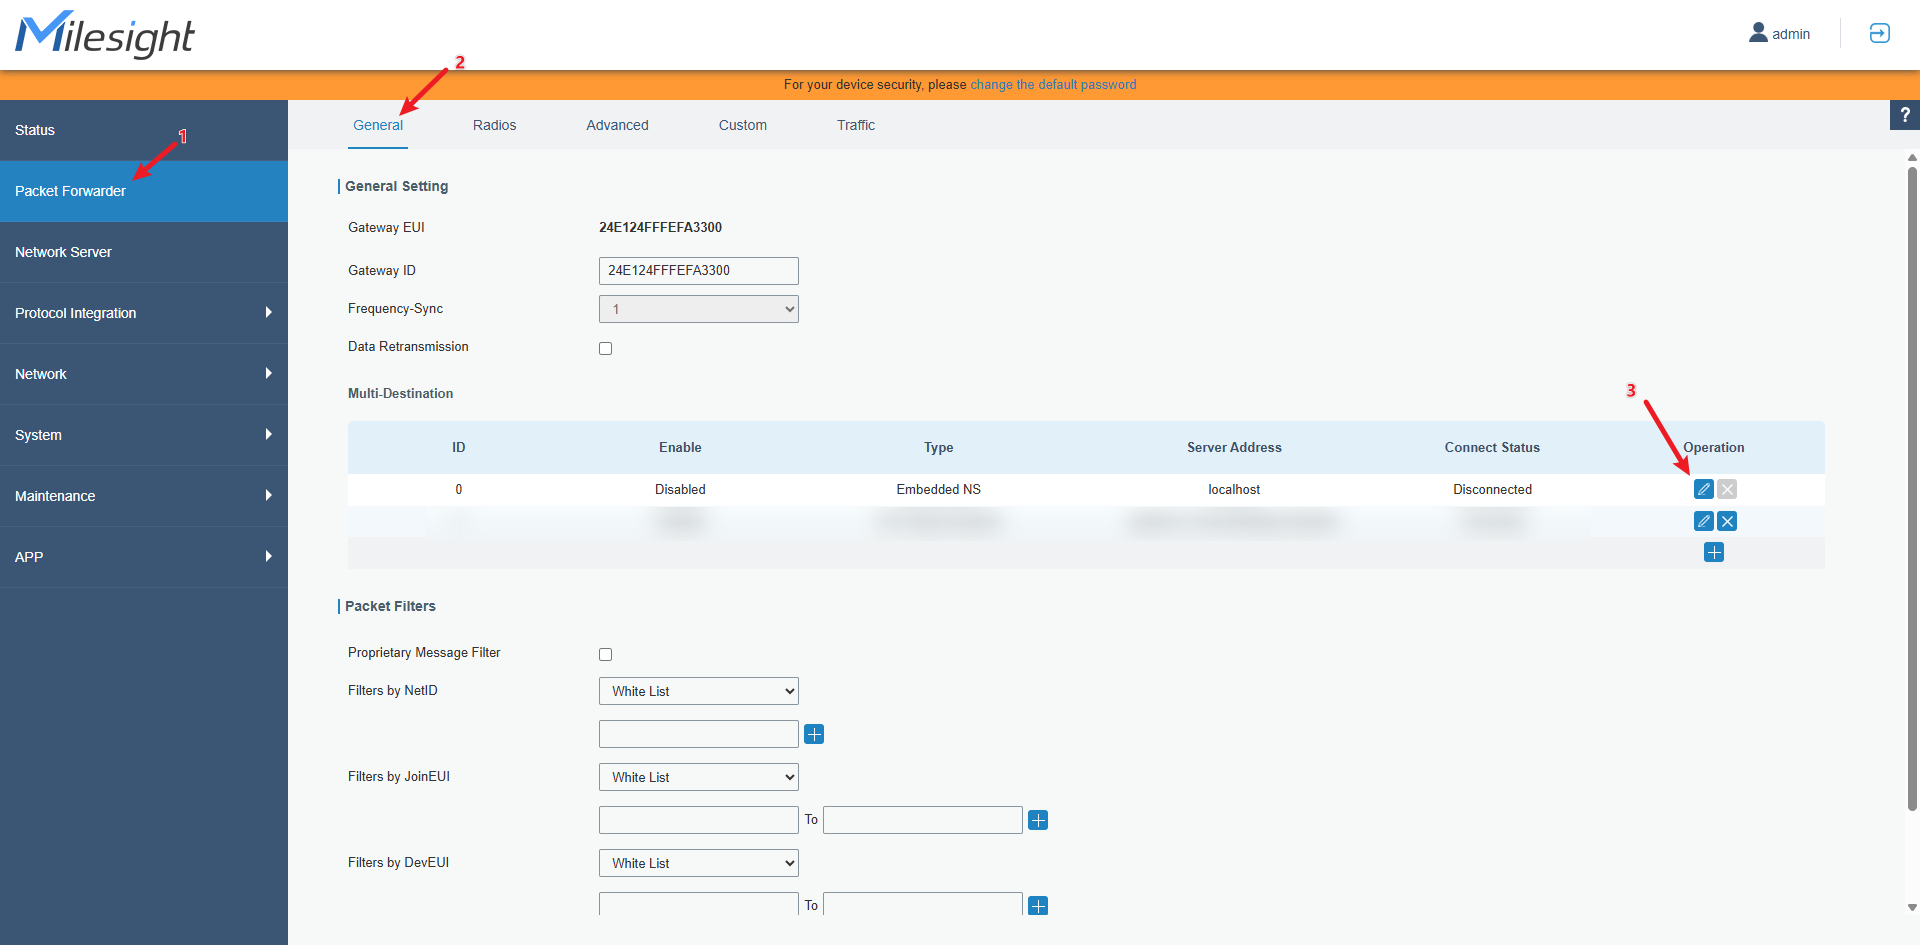Screen dimensions: 1920x945
Task: Go to the Traffic tab
Action: point(856,125)
